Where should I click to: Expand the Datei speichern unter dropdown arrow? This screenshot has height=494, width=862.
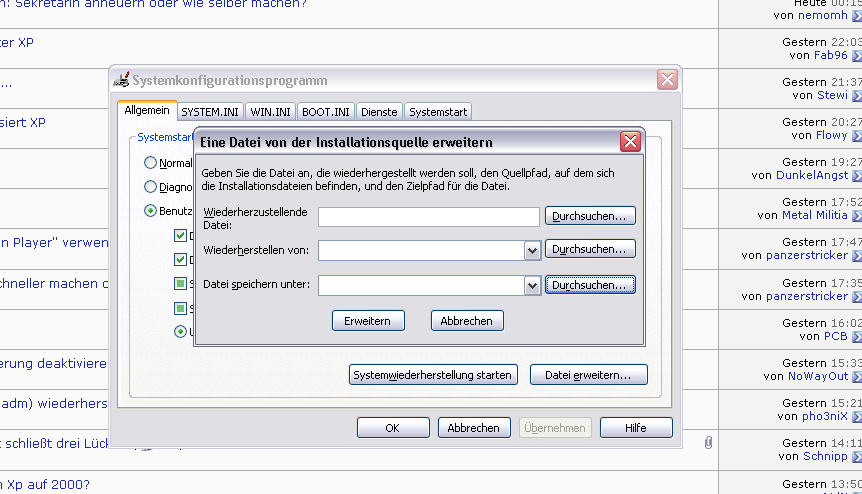point(532,286)
